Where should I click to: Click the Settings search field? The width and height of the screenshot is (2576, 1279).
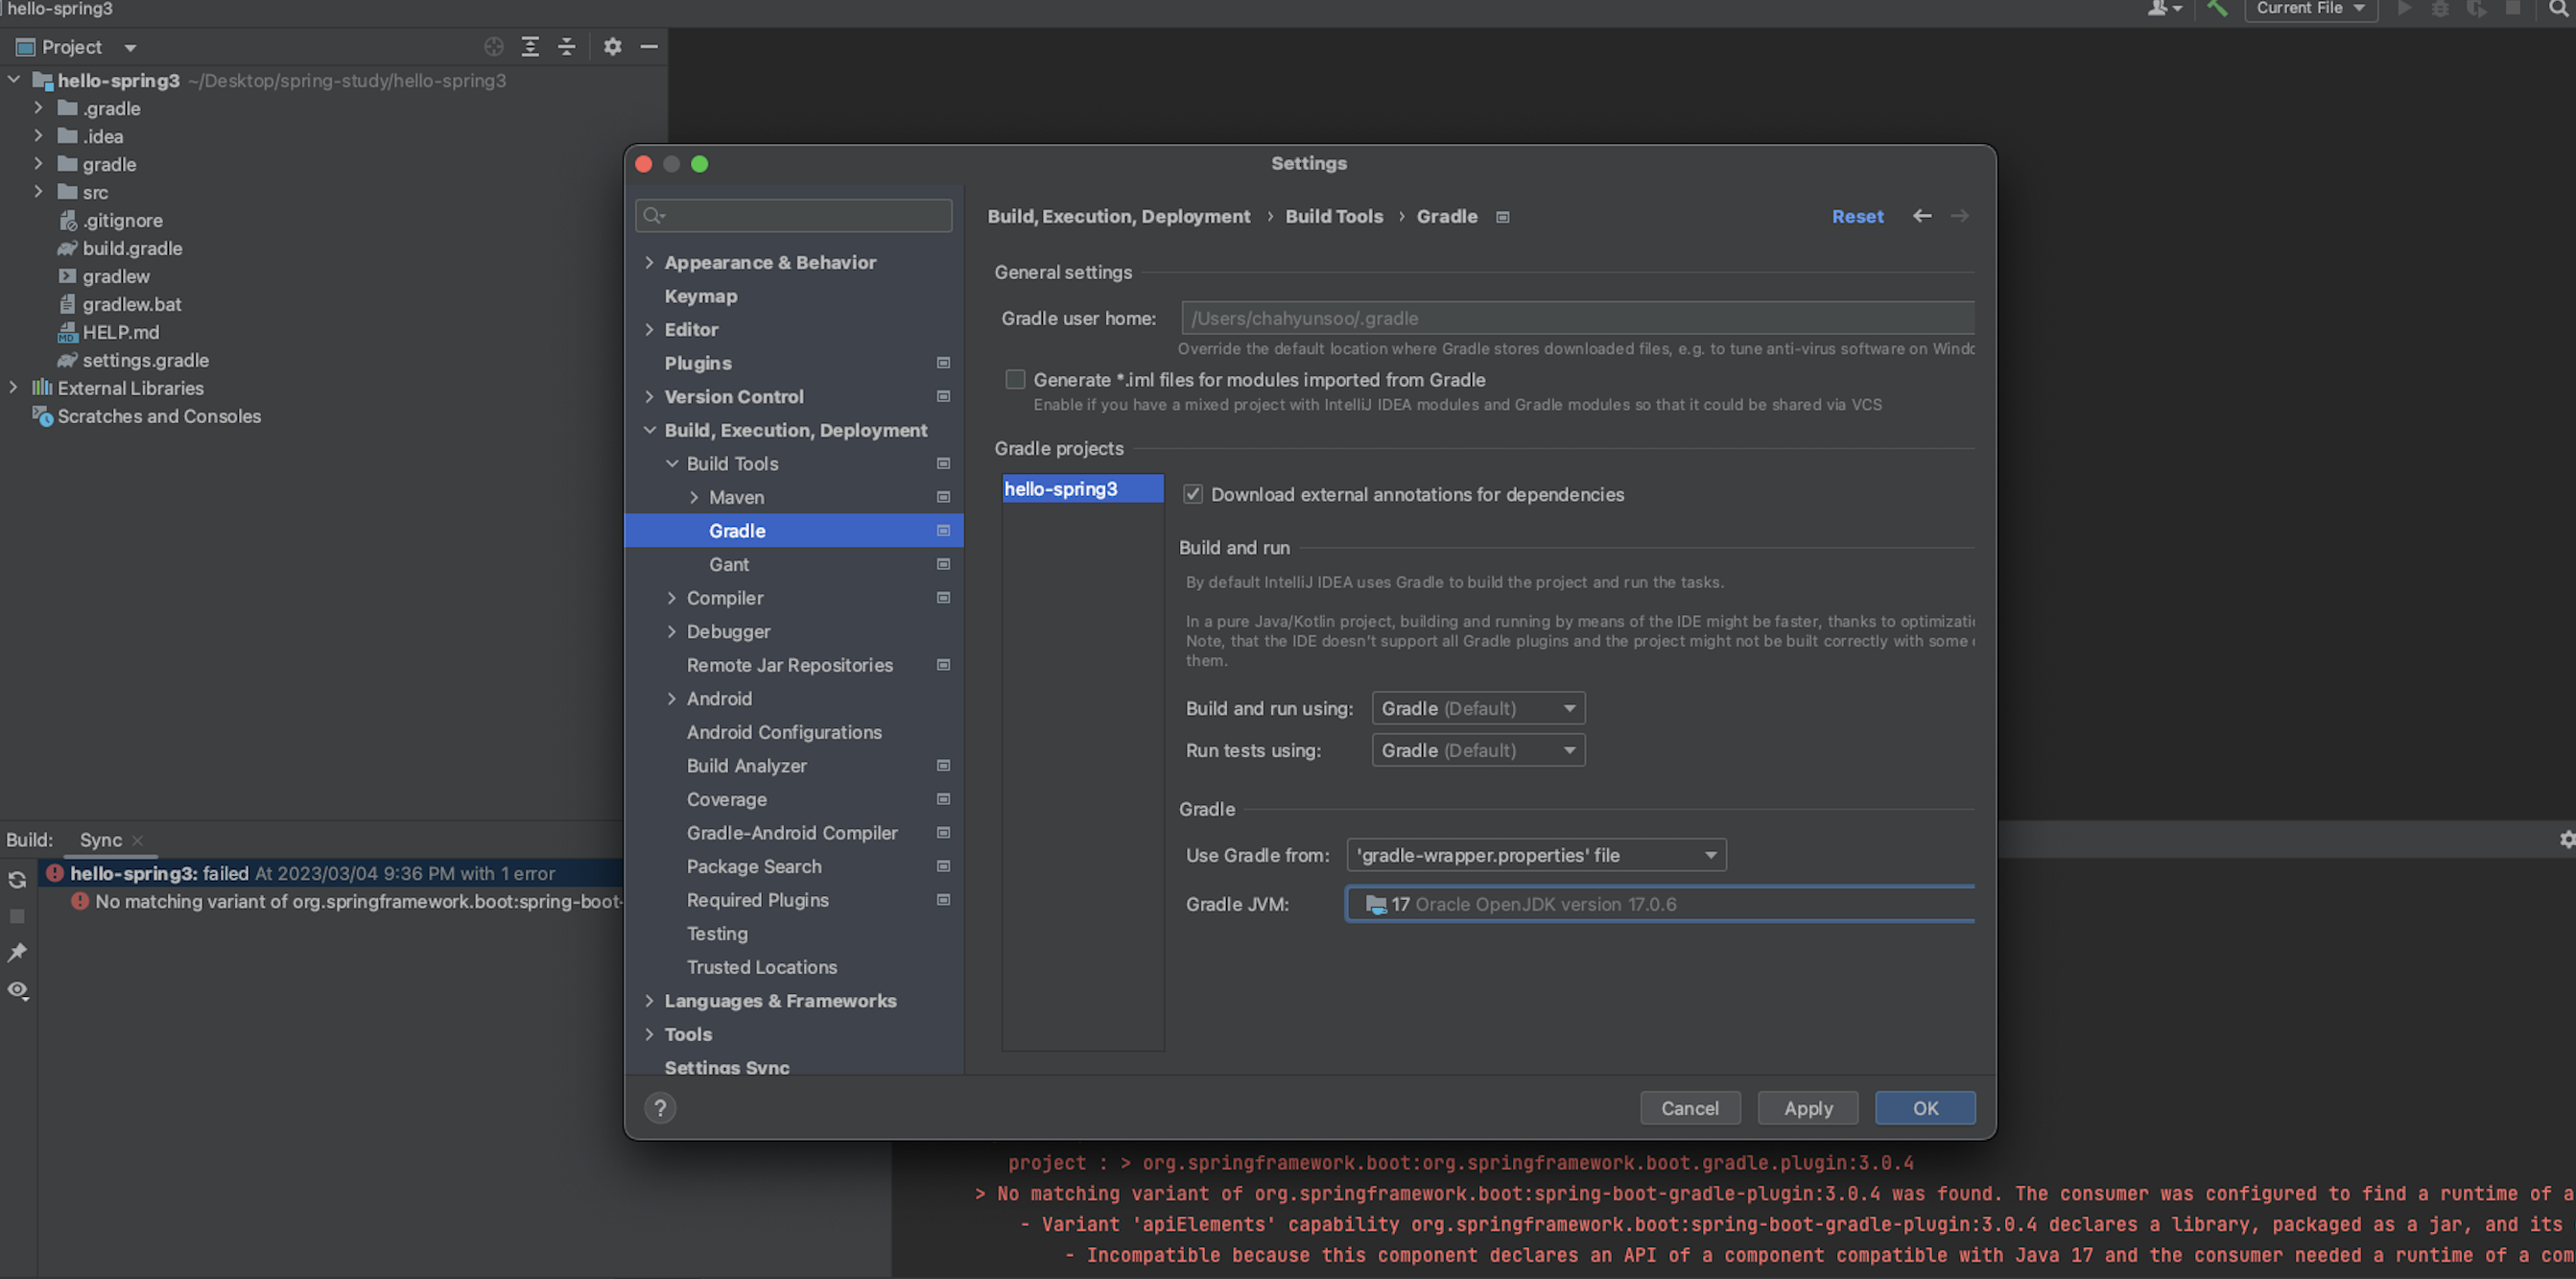pos(793,215)
